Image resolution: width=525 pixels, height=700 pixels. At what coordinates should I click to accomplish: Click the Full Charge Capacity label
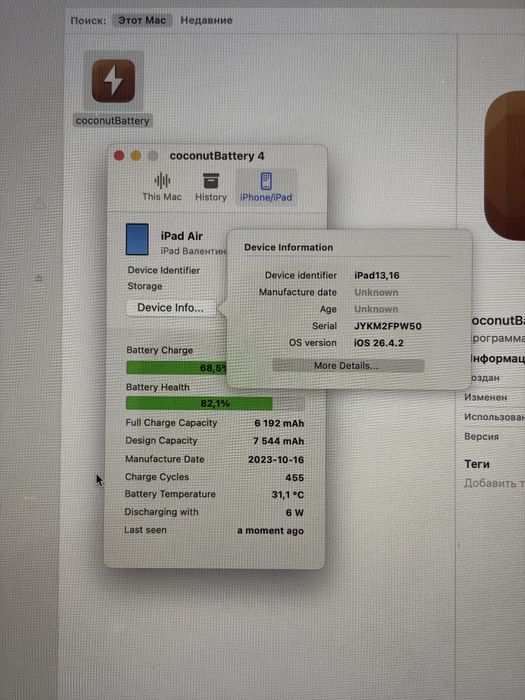point(171,423)
